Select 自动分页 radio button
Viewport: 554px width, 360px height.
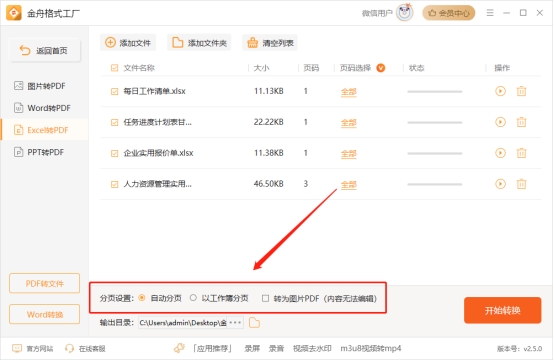(142, 298)
